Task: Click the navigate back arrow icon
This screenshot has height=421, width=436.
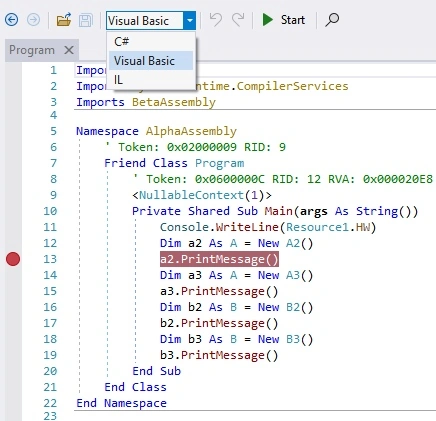Action: (12, 20)
